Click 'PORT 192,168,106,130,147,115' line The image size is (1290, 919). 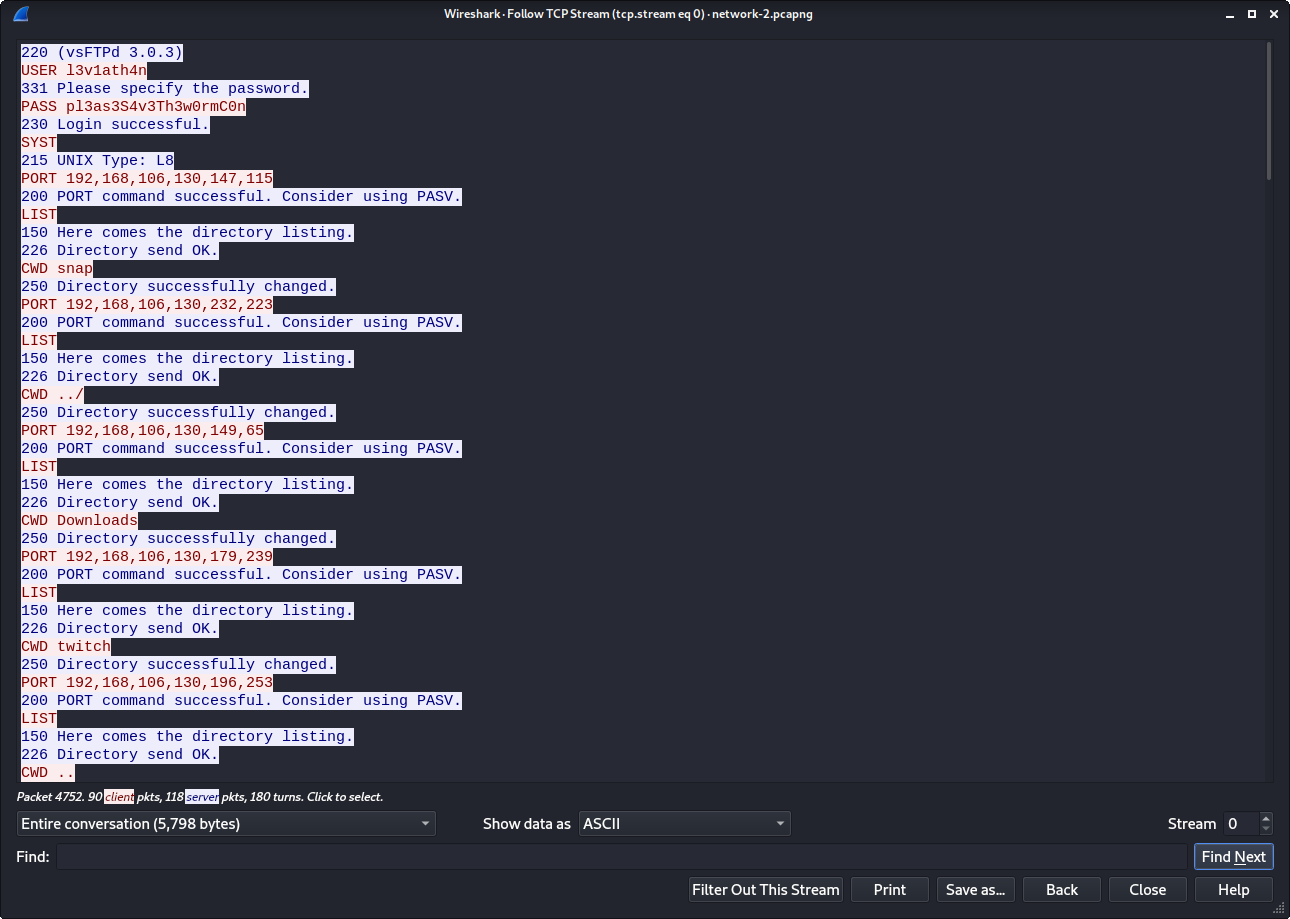click(147, 179)
